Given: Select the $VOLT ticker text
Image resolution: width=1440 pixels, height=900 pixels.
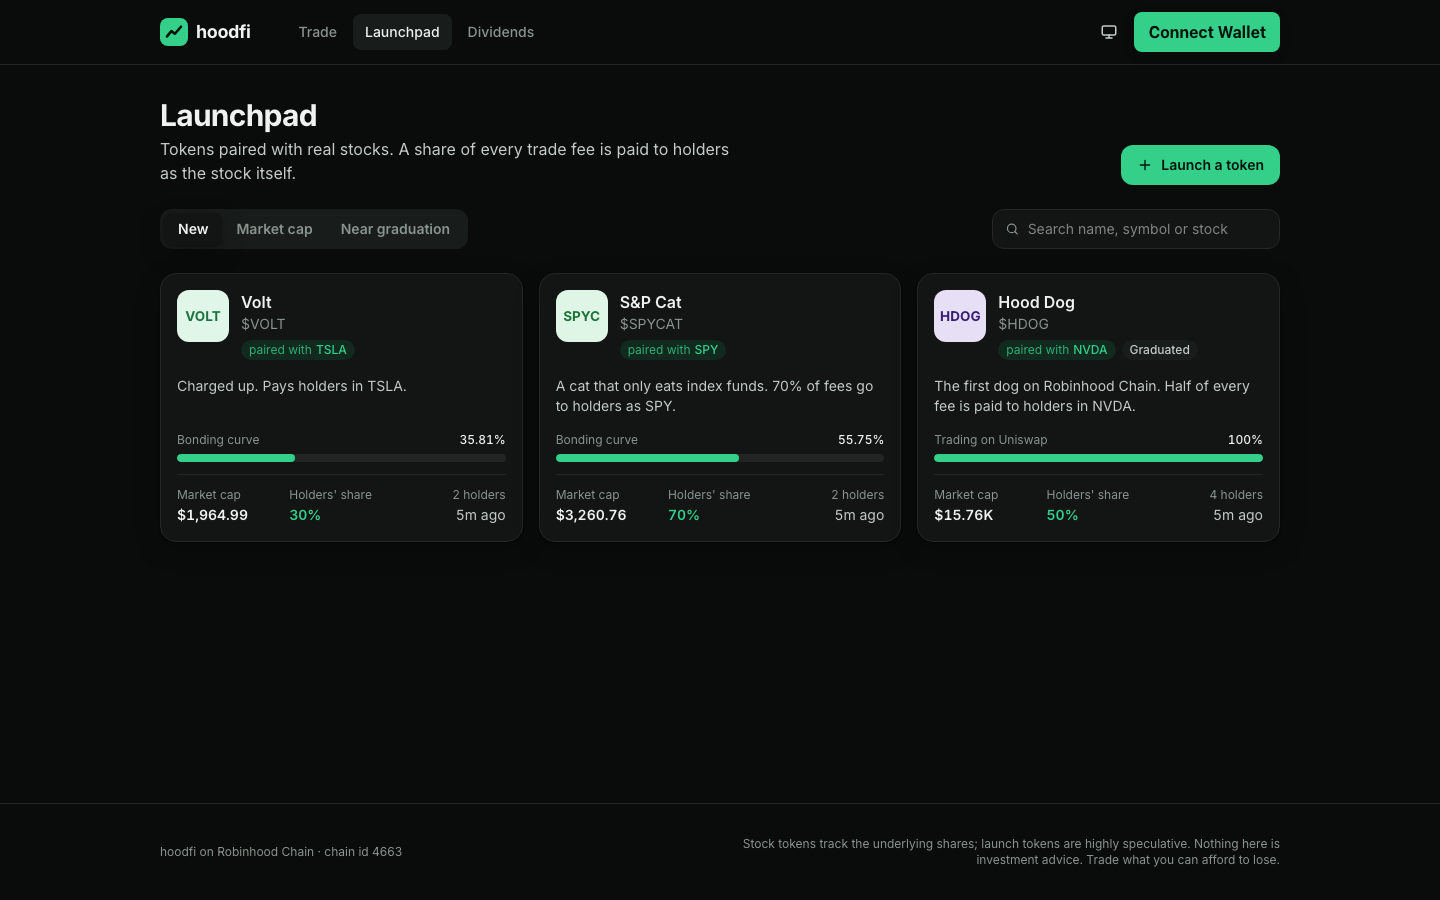Looking at the screenshot, I should pos(263,324).
